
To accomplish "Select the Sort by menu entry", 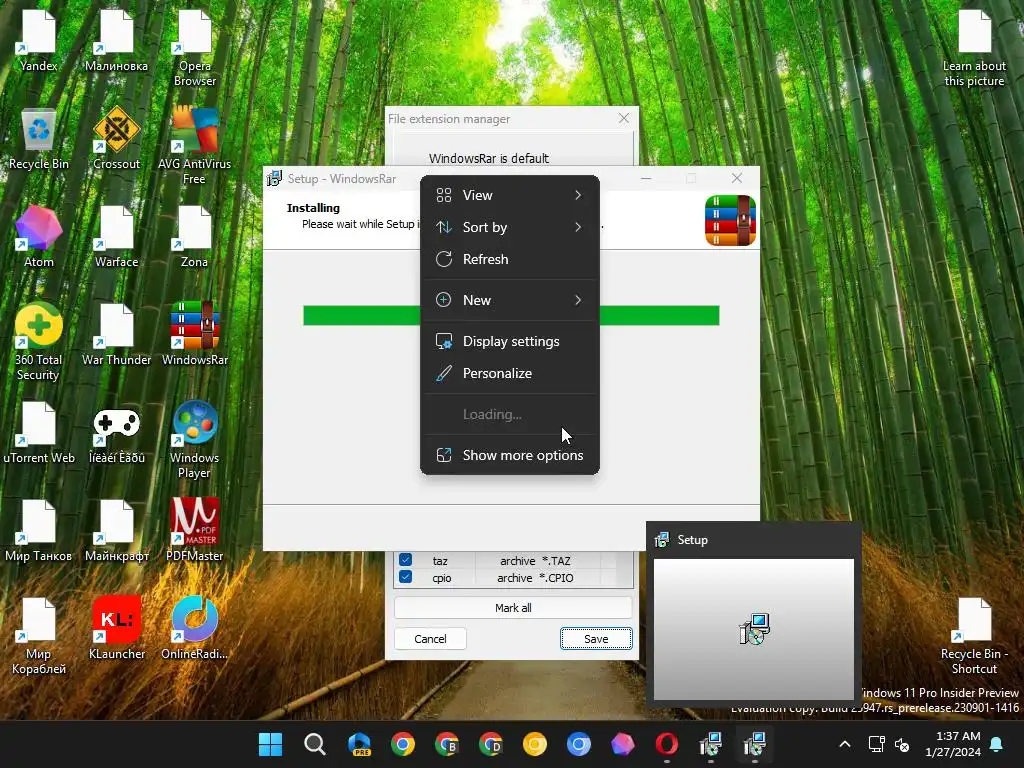I will pos(509,227).
